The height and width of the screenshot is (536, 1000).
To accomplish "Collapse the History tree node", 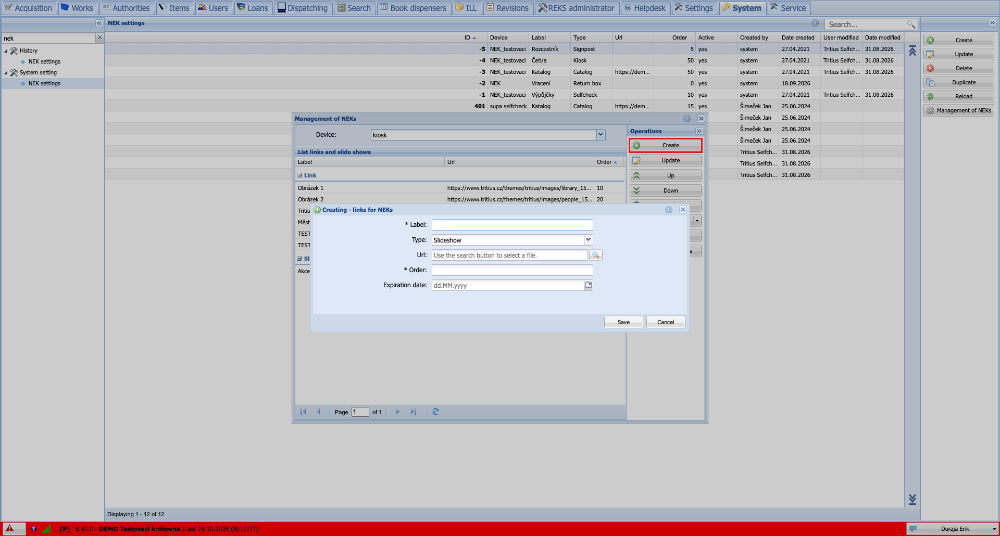I will (6, 51).
